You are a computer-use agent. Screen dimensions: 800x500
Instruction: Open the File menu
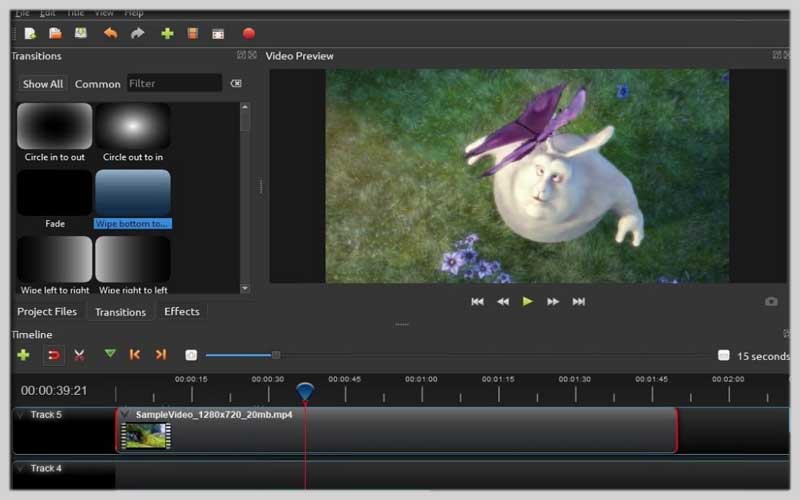pos(22,13)
